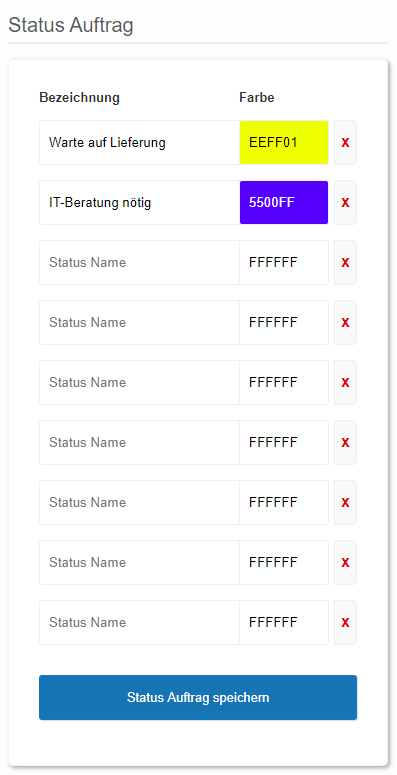Delete the fourth status row

(x=345, y=322)
